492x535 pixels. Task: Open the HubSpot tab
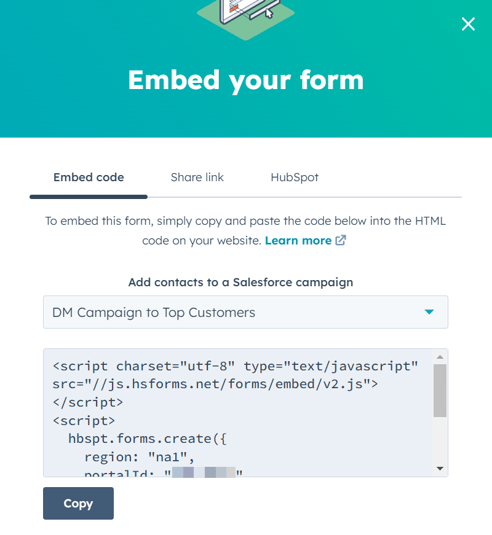click(x=294, y=177)
